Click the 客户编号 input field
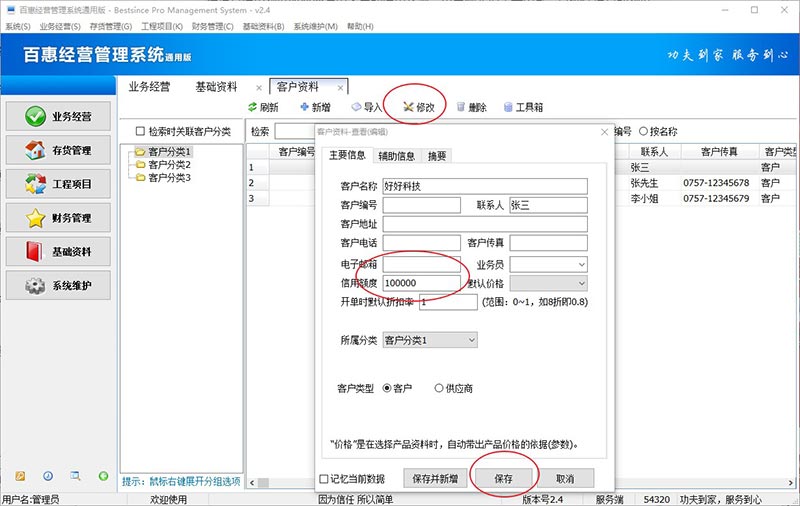Screen dimensions: 800x506 [421, 205]
